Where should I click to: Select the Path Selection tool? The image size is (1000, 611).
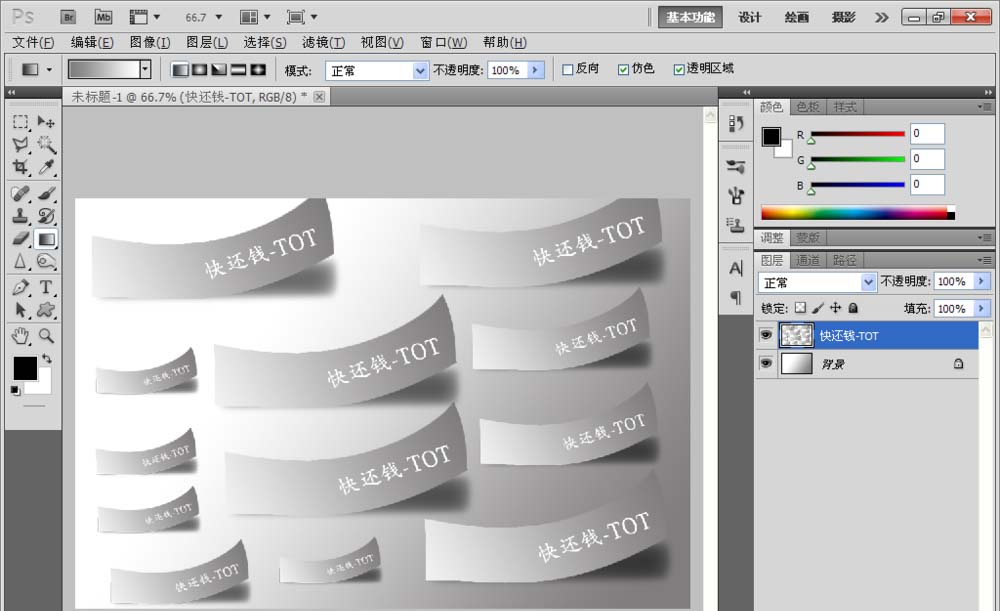tap(21, 311)
